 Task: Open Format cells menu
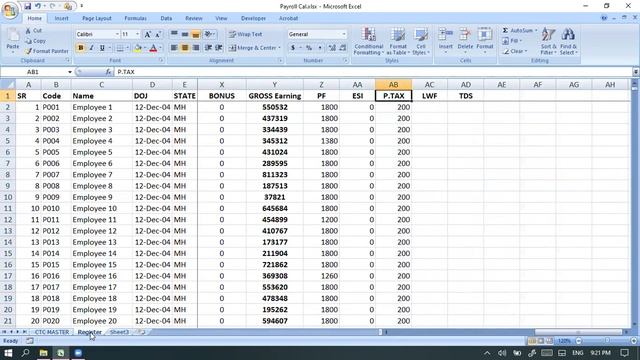point(485,41)
